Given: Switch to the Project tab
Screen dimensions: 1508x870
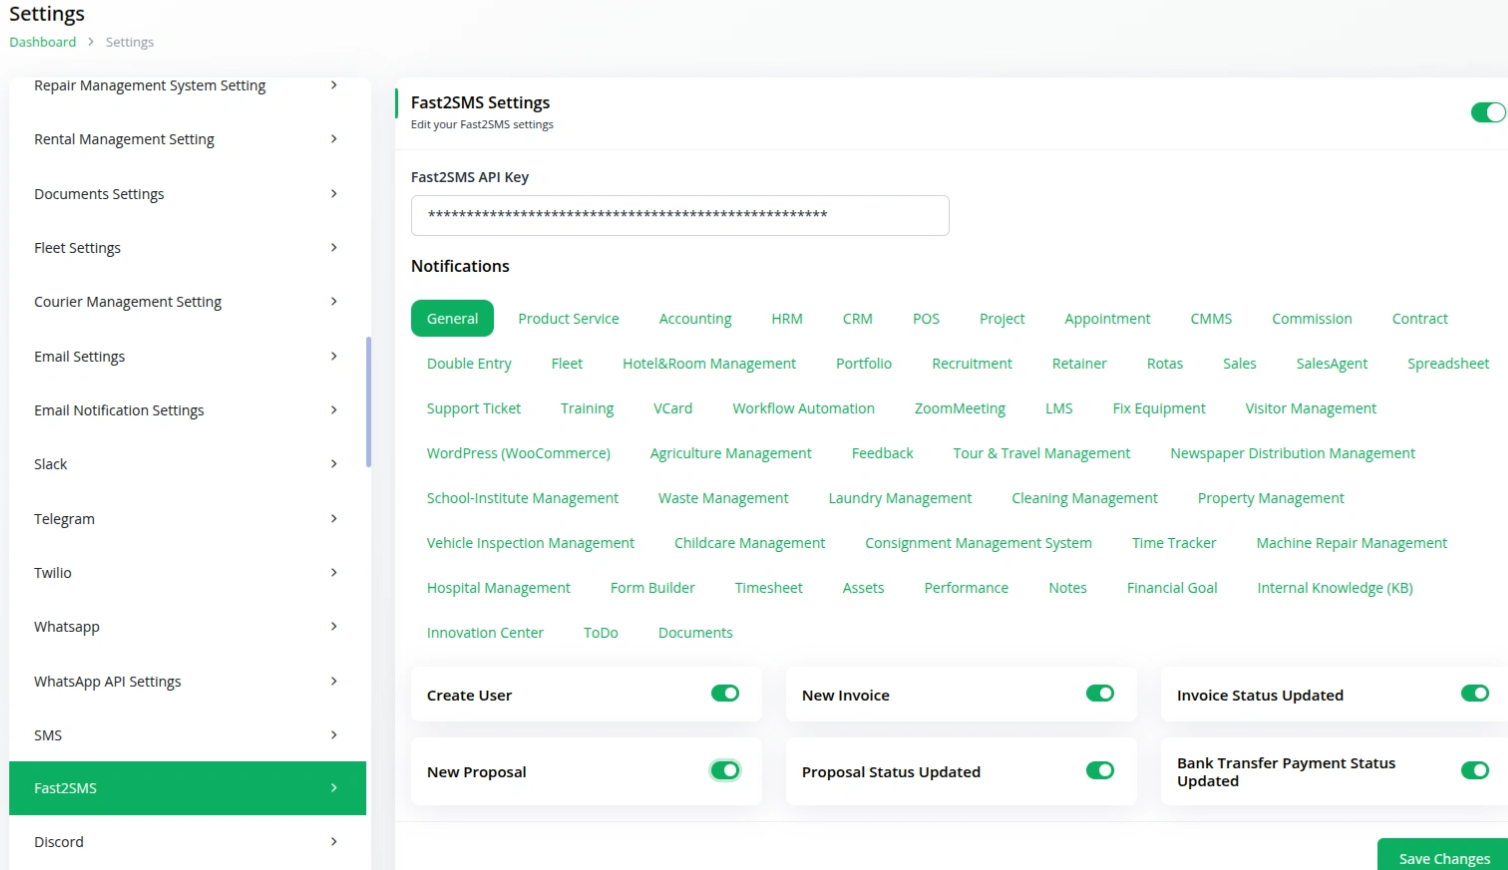Looking at the screenshot, I should pos(1002,318).
